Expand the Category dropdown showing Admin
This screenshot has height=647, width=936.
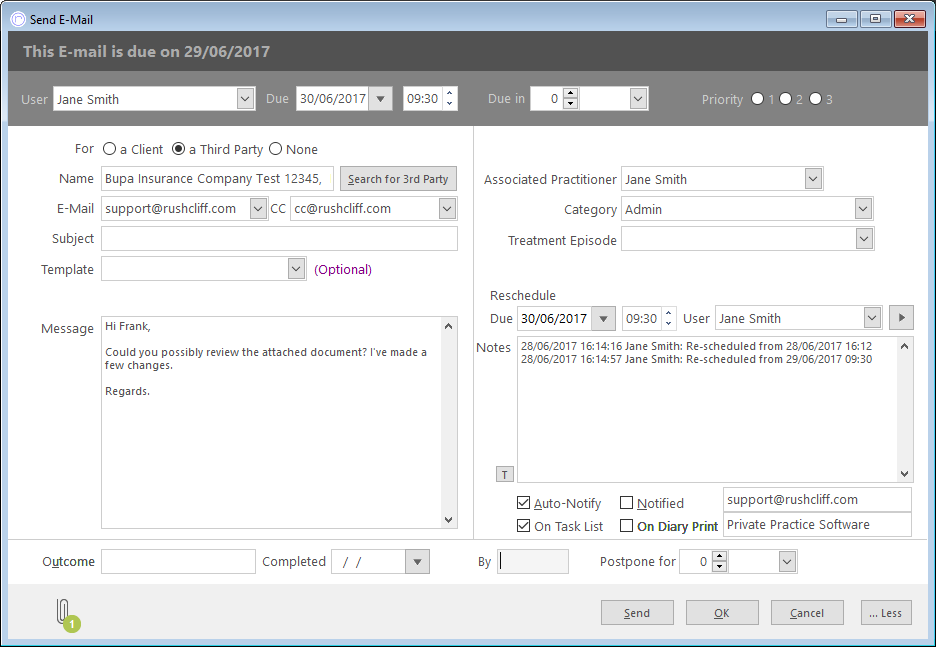coord(863,209)
